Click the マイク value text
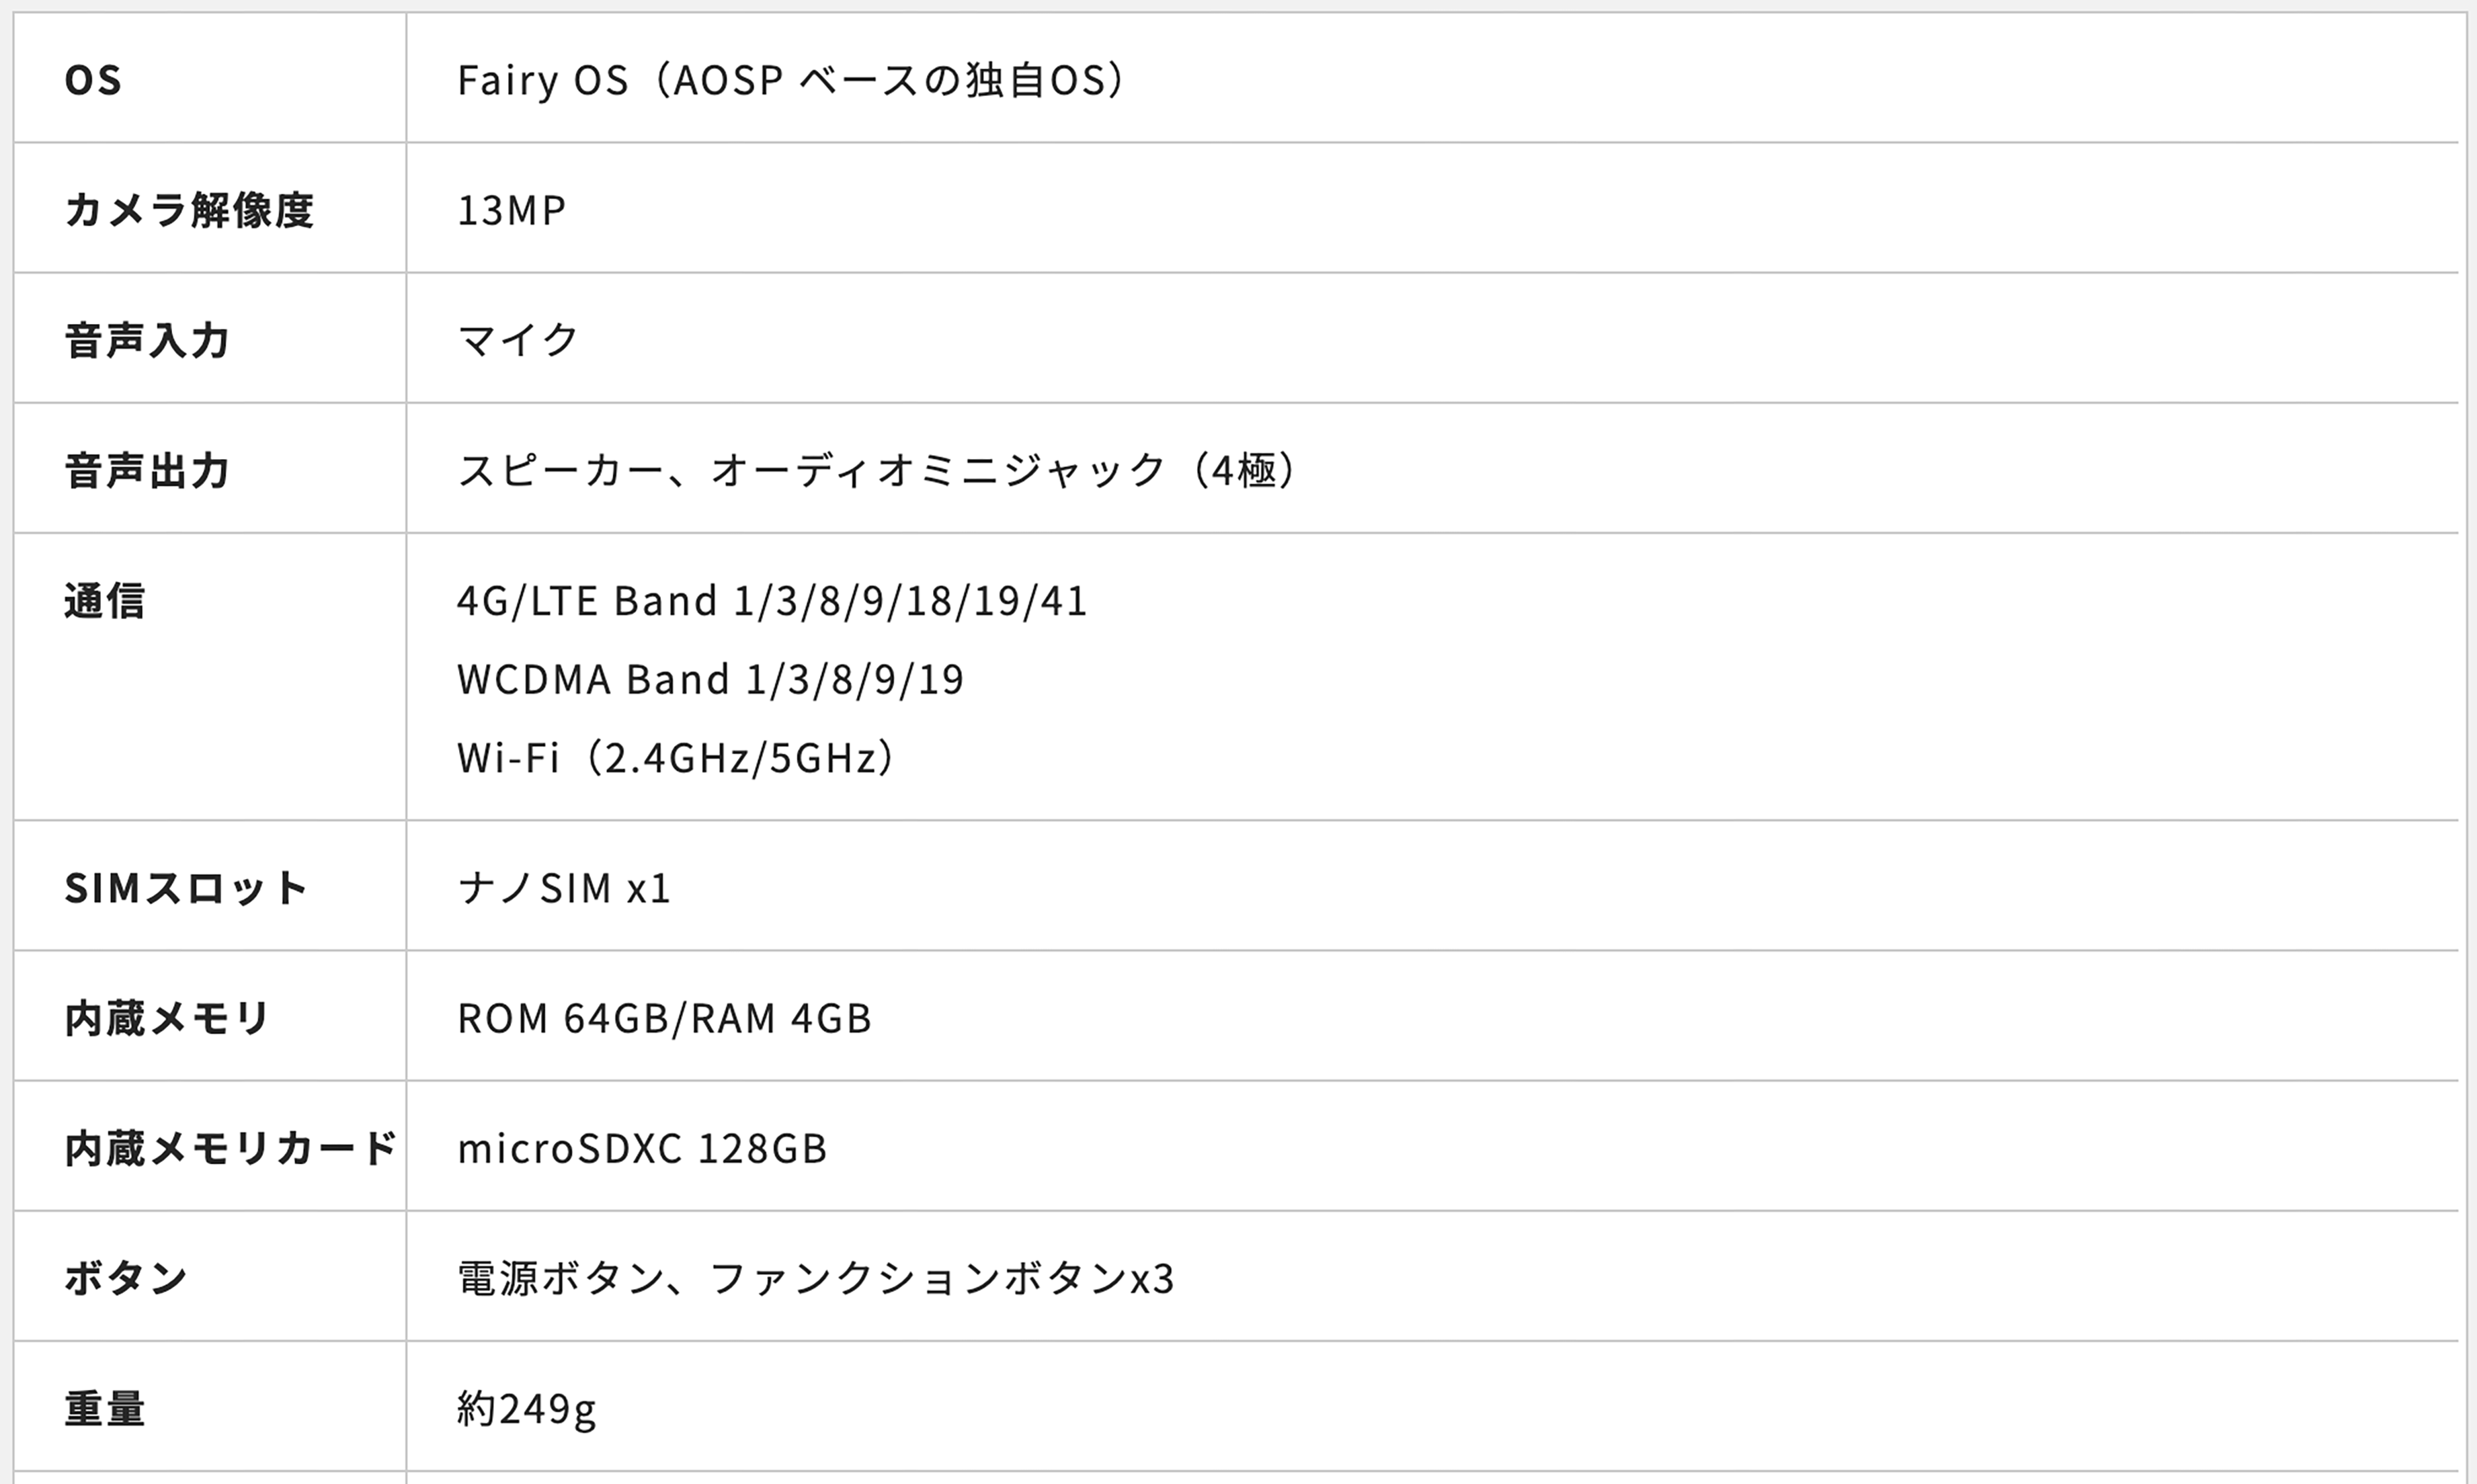 (x=518, y=340)
